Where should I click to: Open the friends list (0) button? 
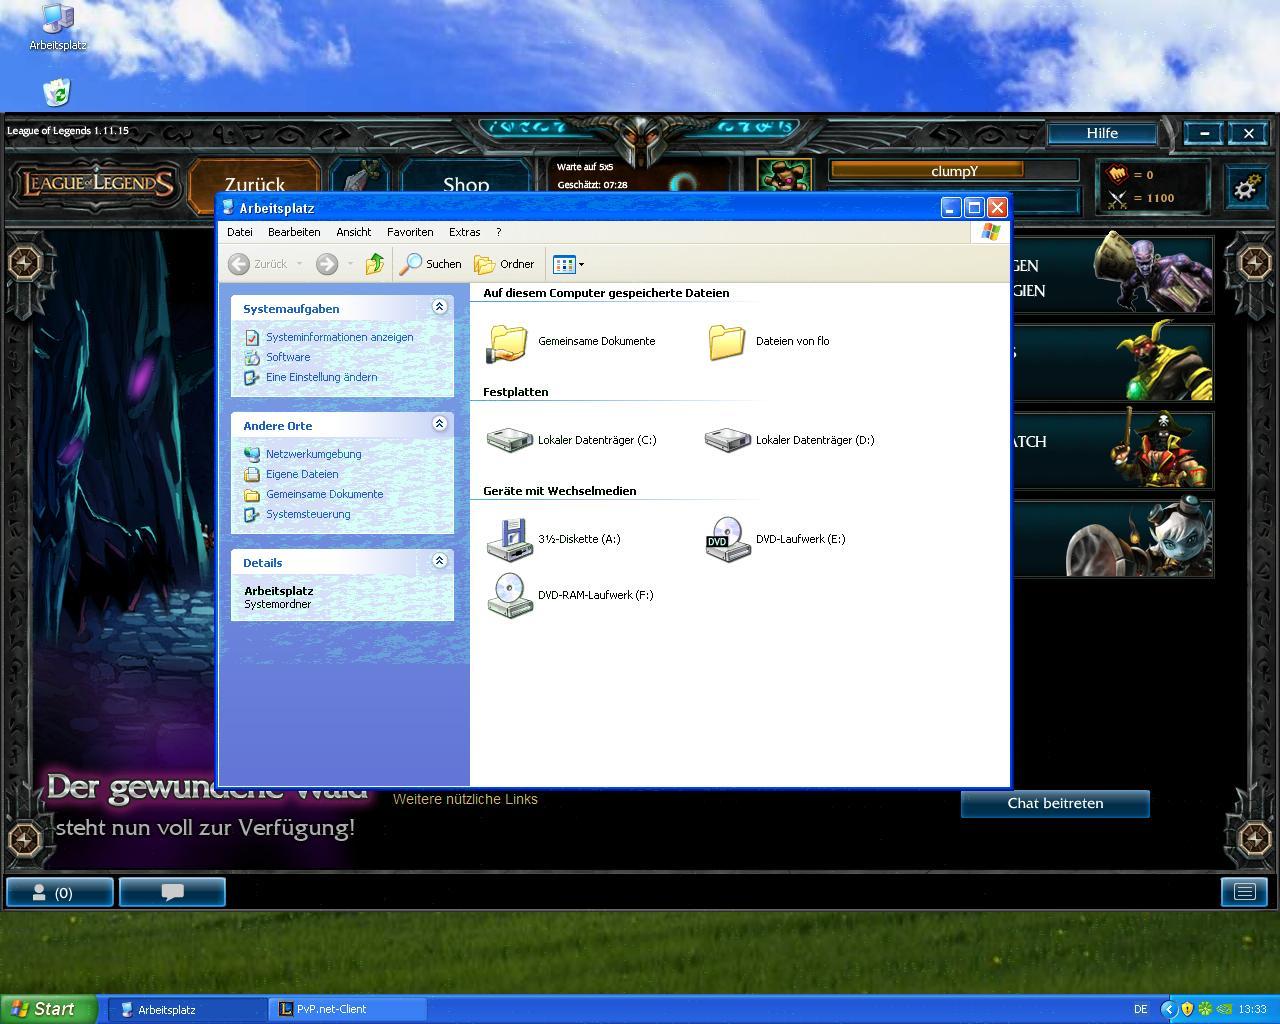click(60, 892)
